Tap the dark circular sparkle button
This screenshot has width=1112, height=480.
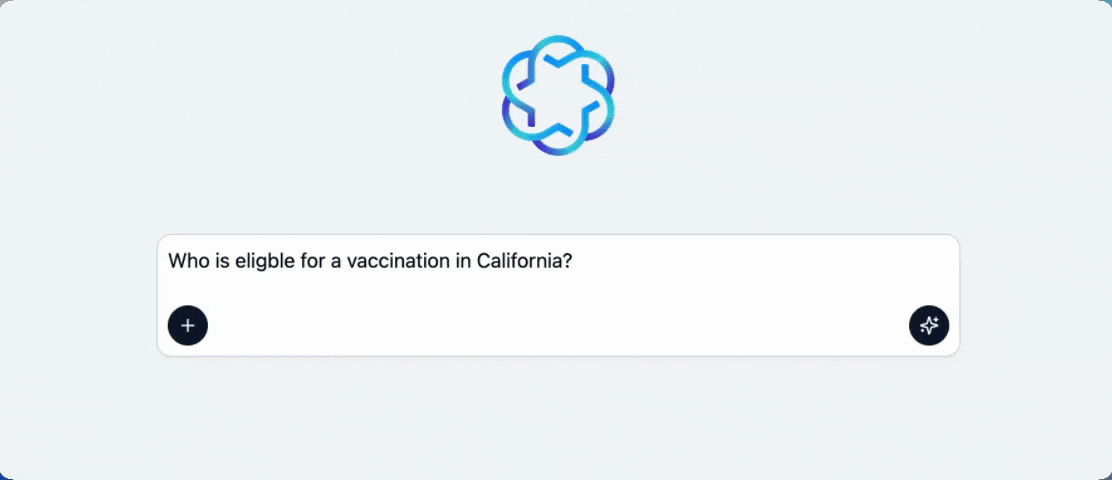929,325
